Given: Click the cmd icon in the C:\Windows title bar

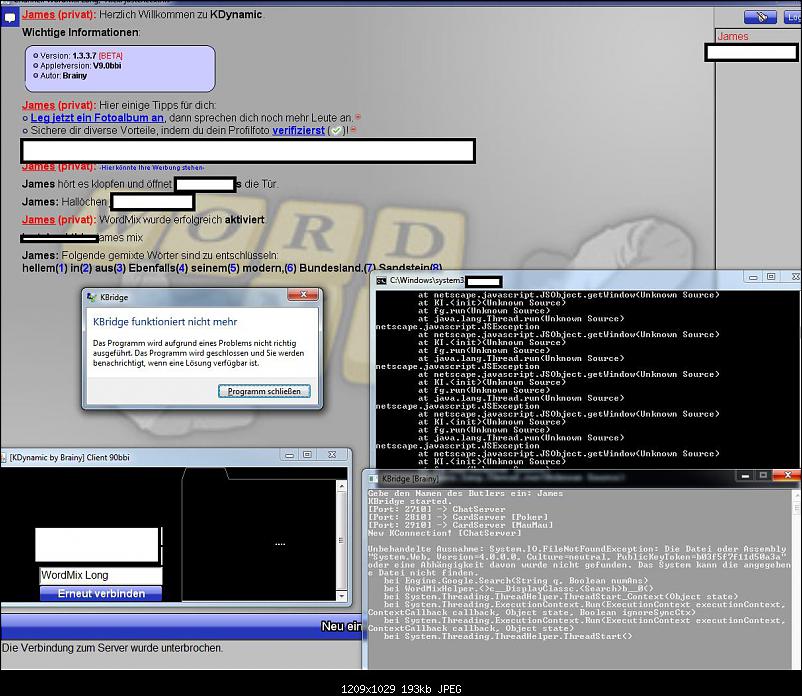Looking at the screenshot, I should click(382, 281).
